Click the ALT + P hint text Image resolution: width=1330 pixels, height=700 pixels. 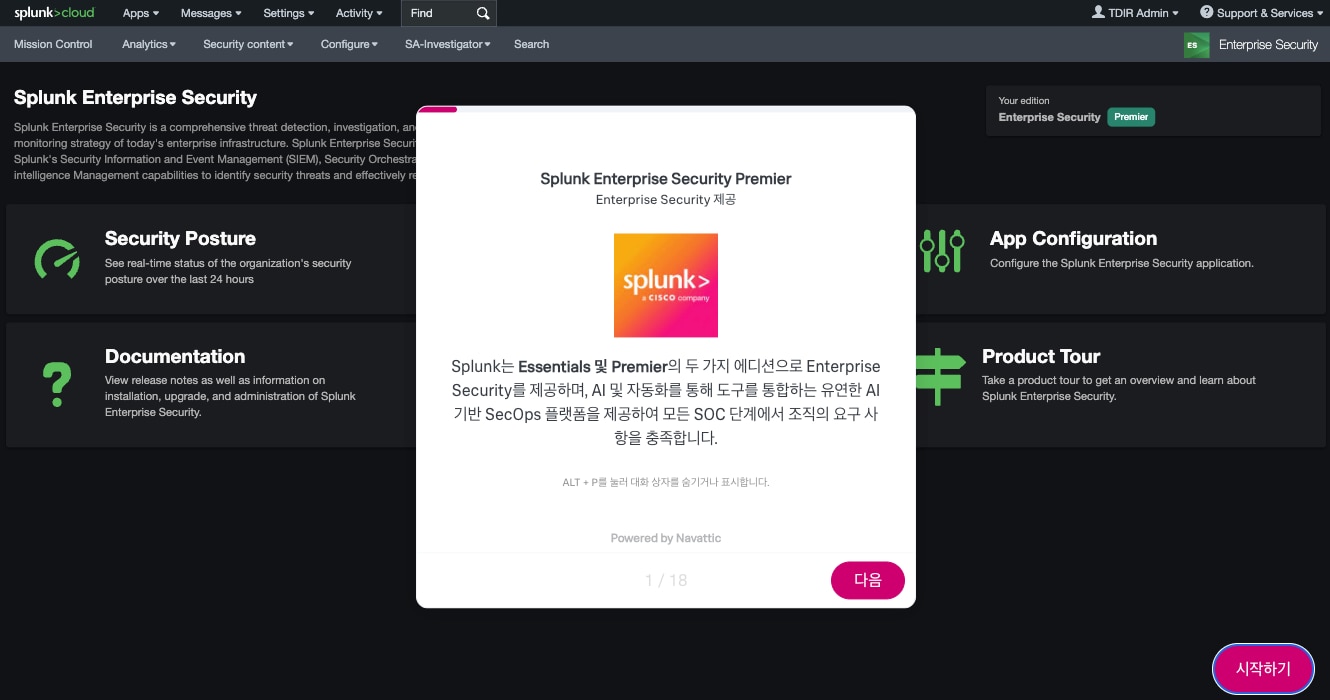[x=666, y=482]
